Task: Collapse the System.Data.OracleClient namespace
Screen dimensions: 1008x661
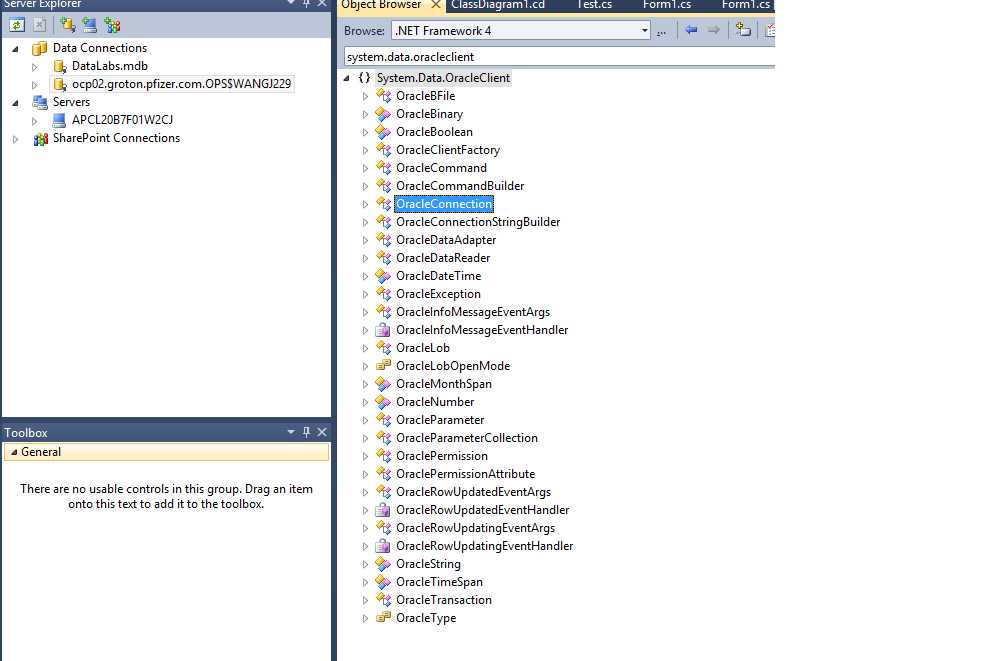Action: [x=346, y=78]
